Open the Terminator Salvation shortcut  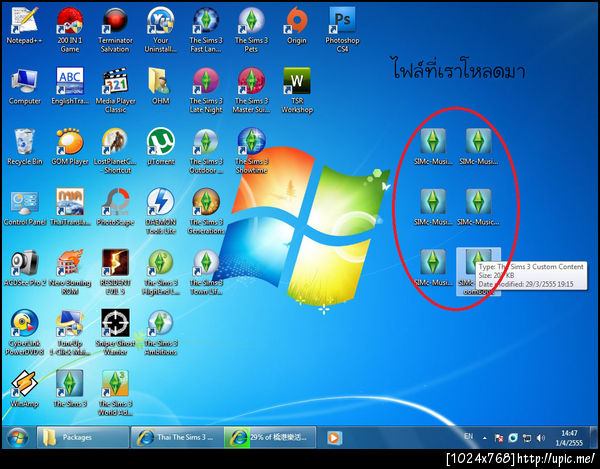click(x=115, y=30)
